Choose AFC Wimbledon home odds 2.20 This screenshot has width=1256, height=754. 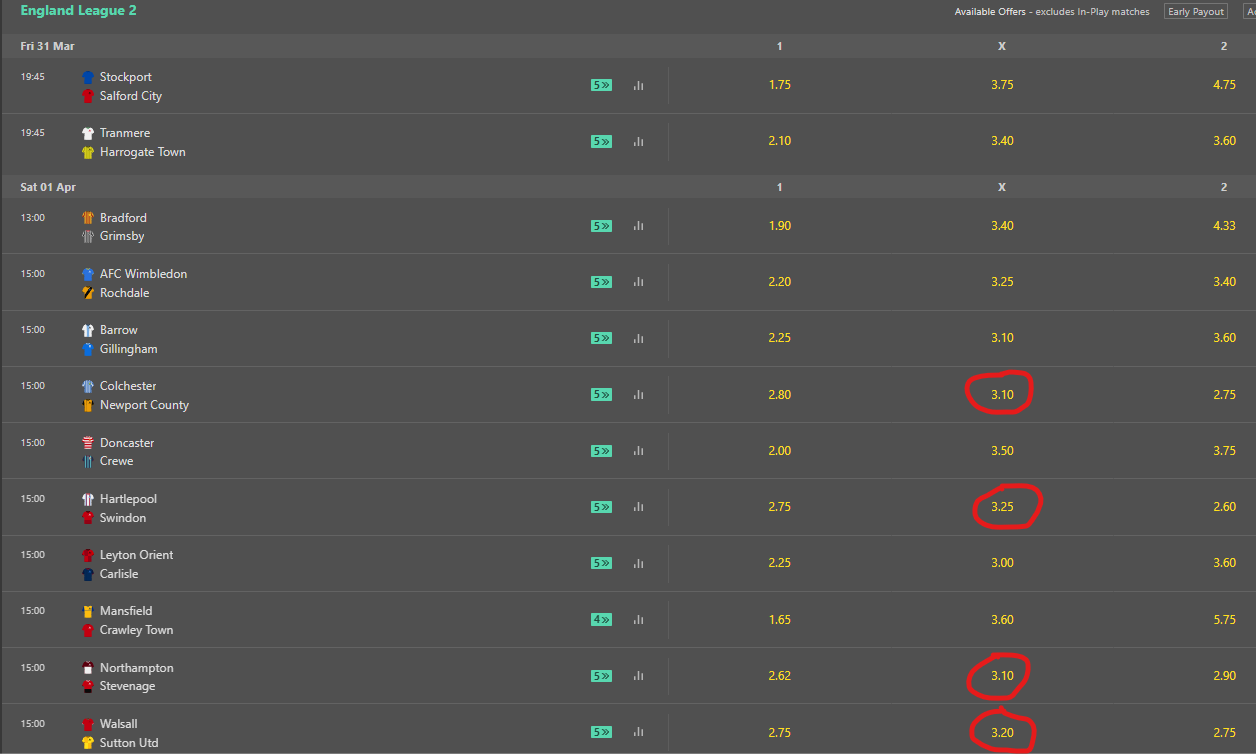tap(780, 282)
